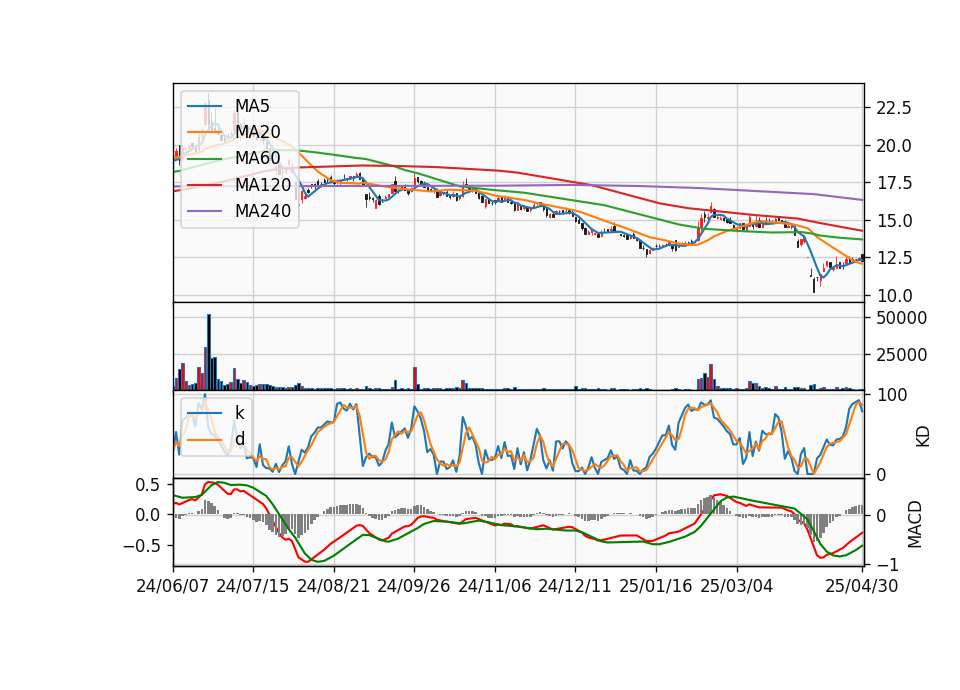Click the 24/08/21 date tick label

pos(334,586)
